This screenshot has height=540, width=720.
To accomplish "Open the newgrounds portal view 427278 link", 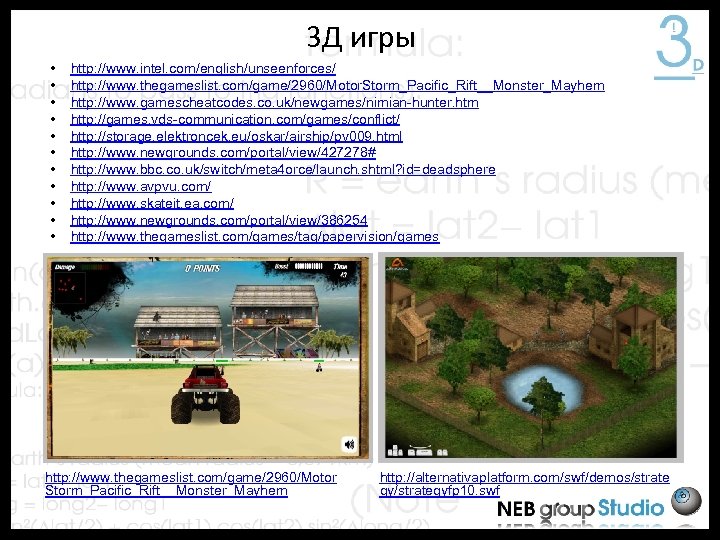I will 223,152.
